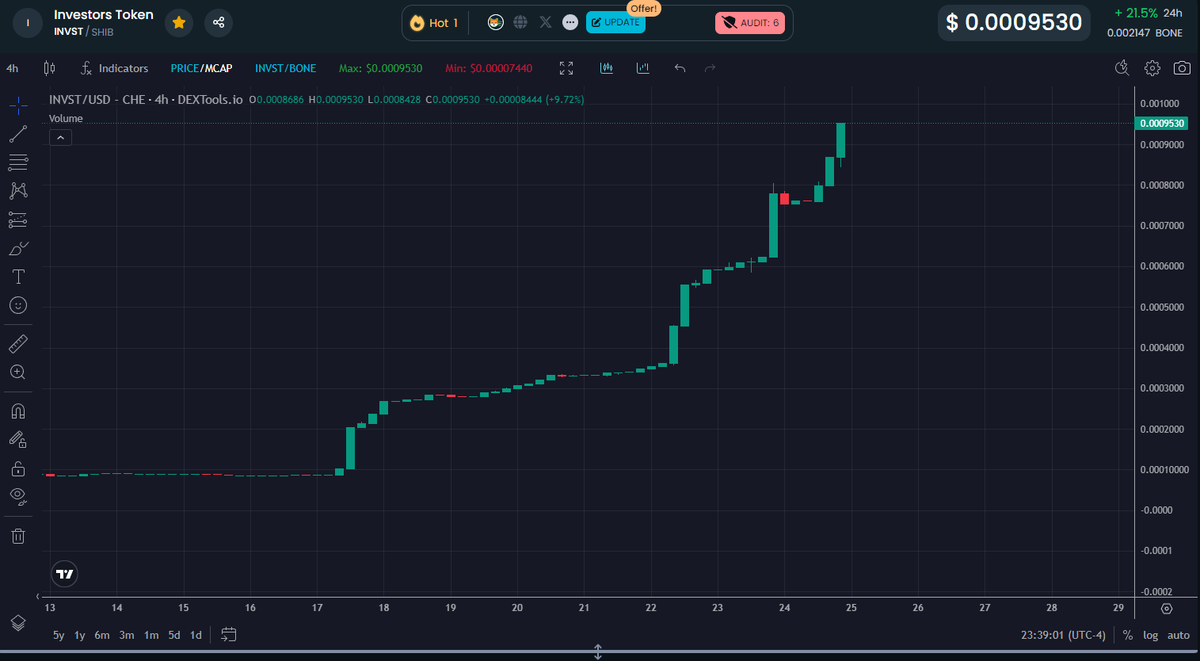Set the date range to 5d
The width and height of the screenshot is (1200, 661).
click(175, 635)
